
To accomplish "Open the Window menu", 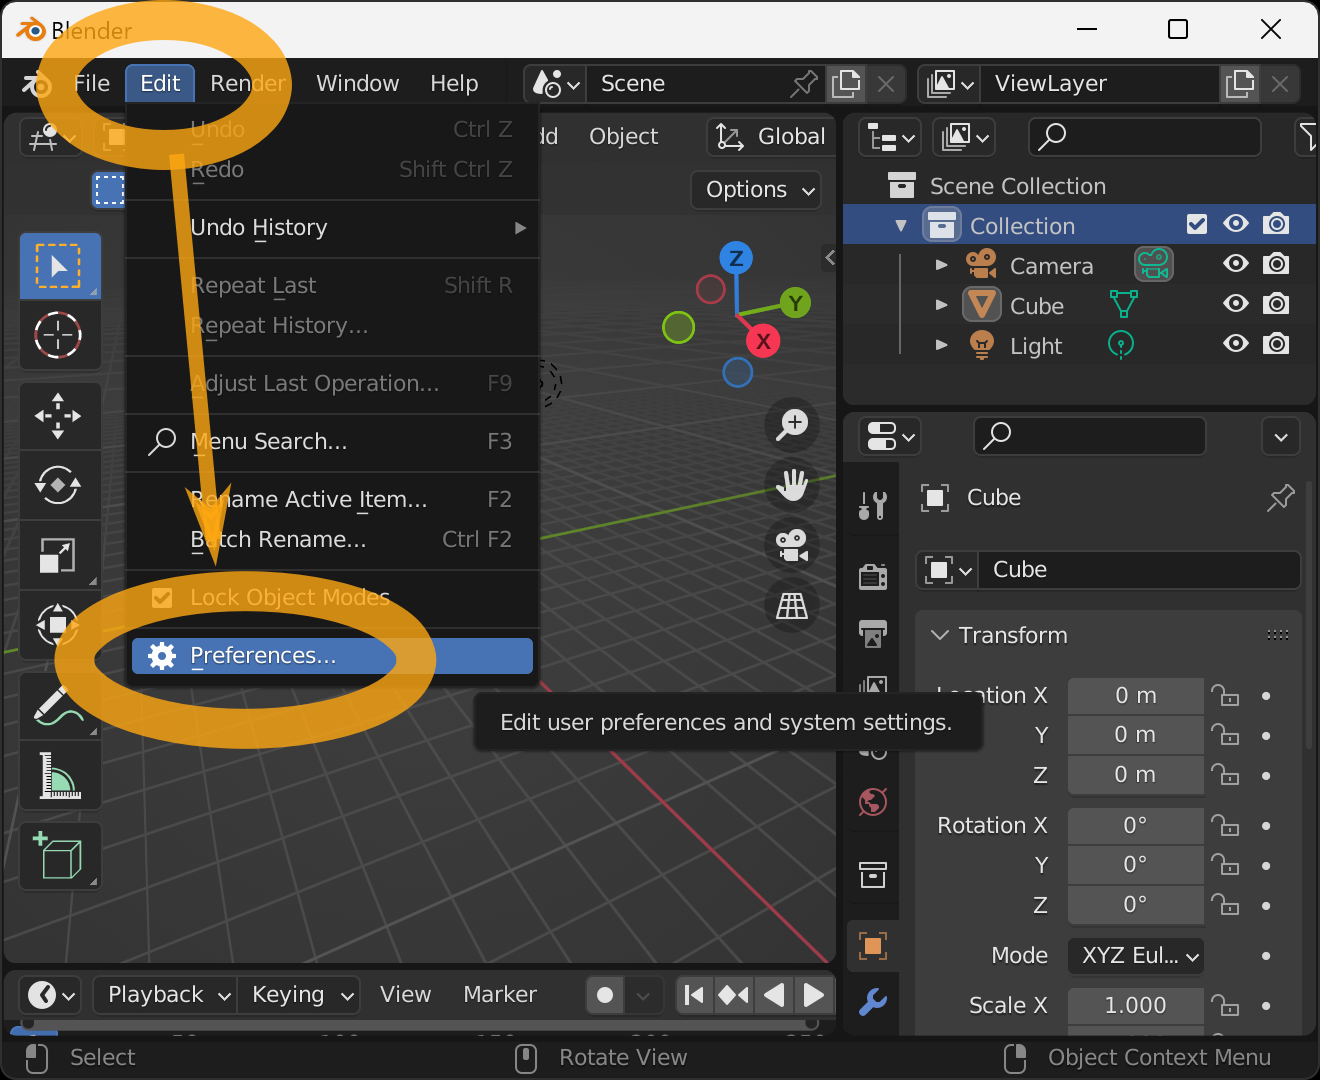I will click(x=357, y=83).
